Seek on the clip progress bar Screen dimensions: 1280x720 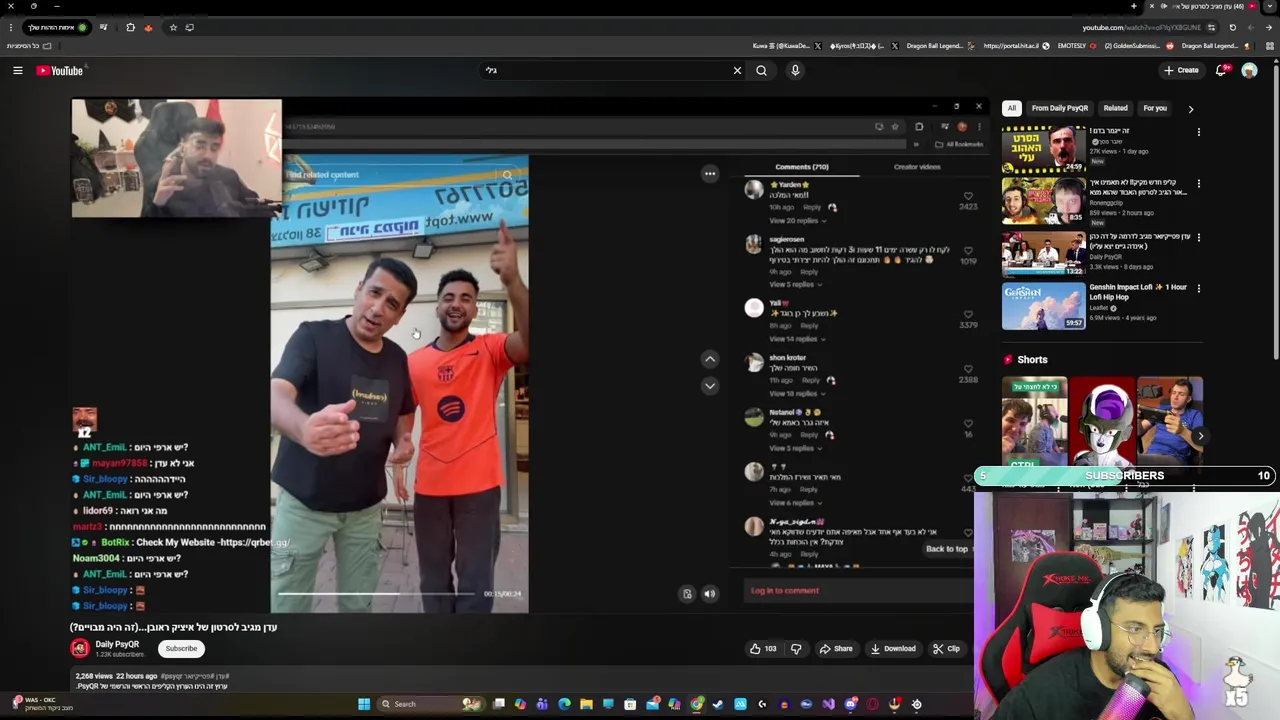377,594
